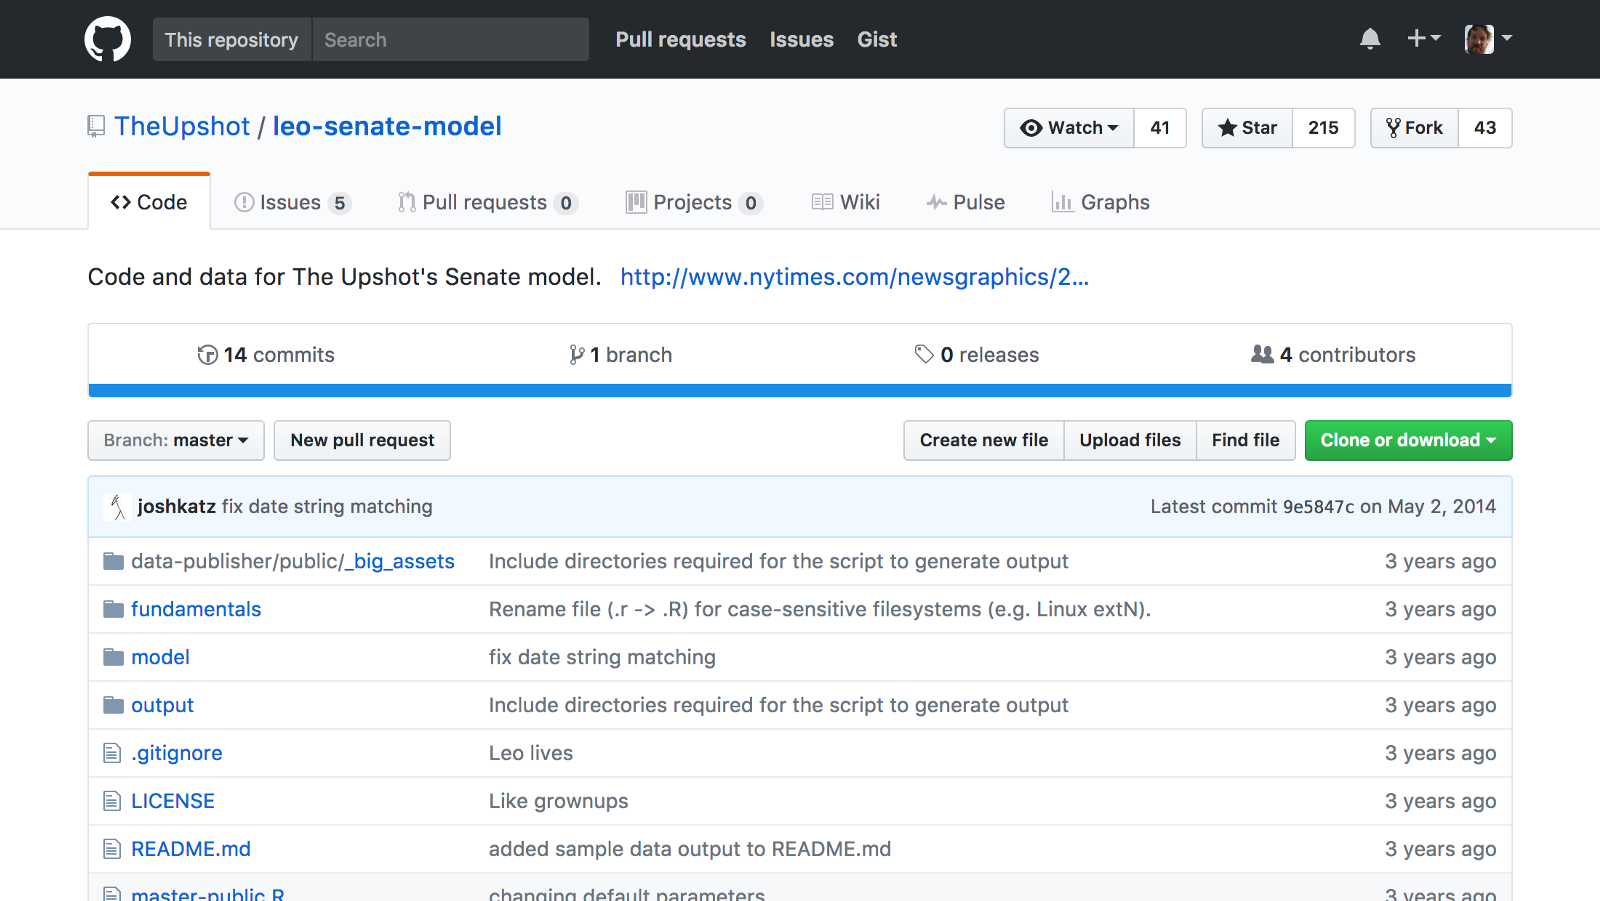The height and width of the screenshot is (901, 1600).
Task: Open the notifications bell
Action: point(1370,39)
